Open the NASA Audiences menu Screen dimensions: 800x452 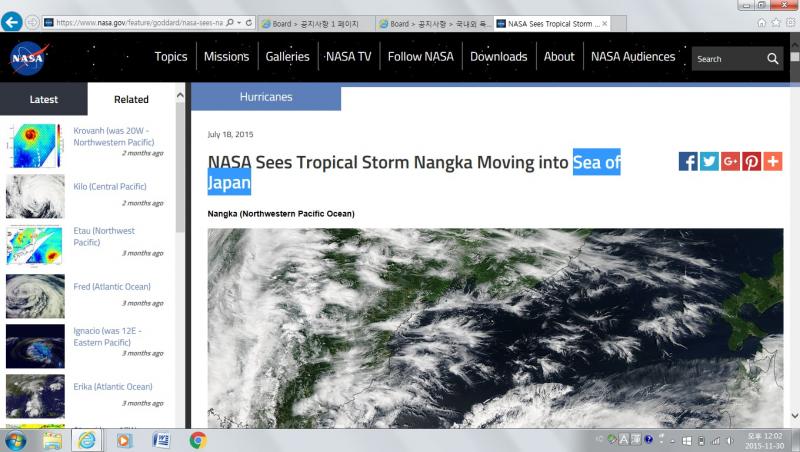coord(633,57)
